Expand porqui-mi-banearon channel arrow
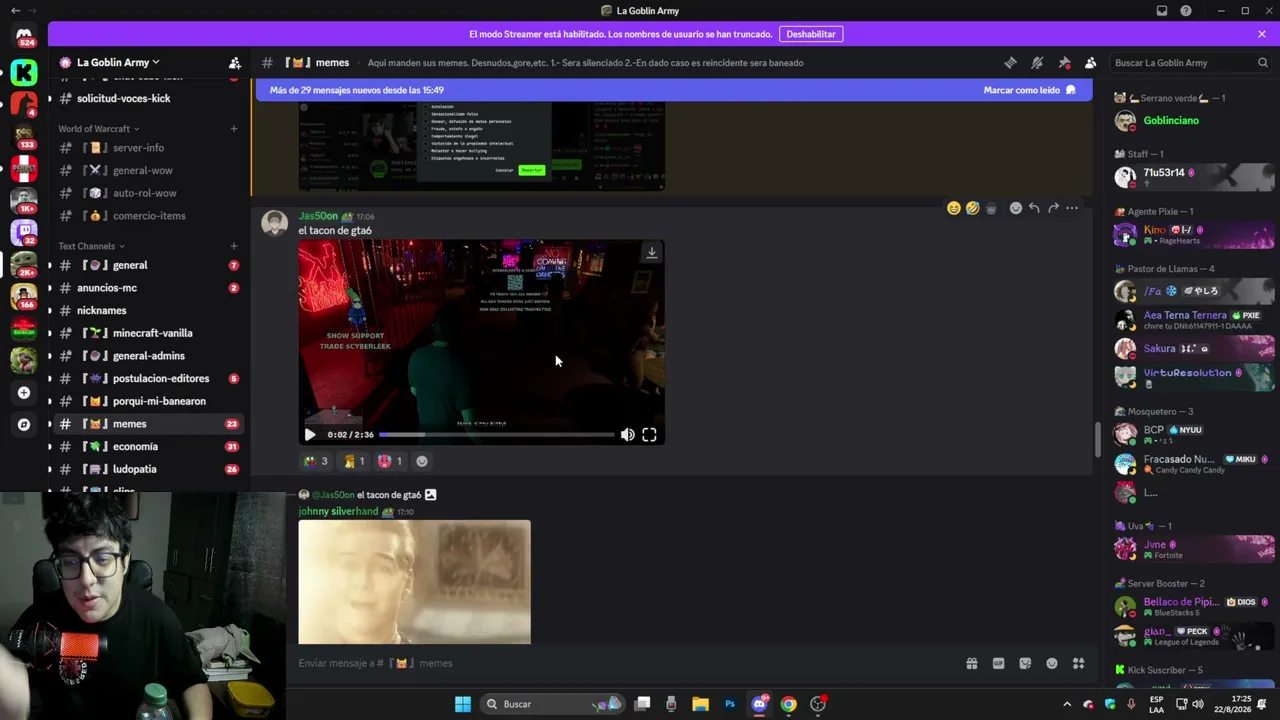 coord(50,401)
